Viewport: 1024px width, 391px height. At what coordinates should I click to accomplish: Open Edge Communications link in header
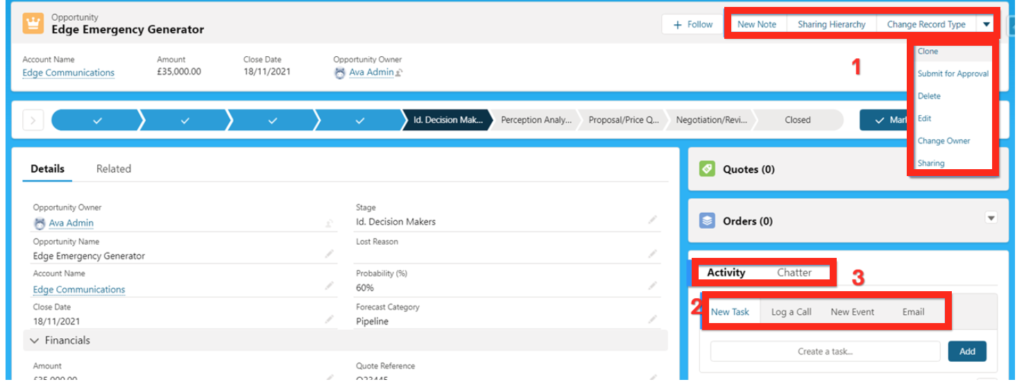click(x=69, y=72)
